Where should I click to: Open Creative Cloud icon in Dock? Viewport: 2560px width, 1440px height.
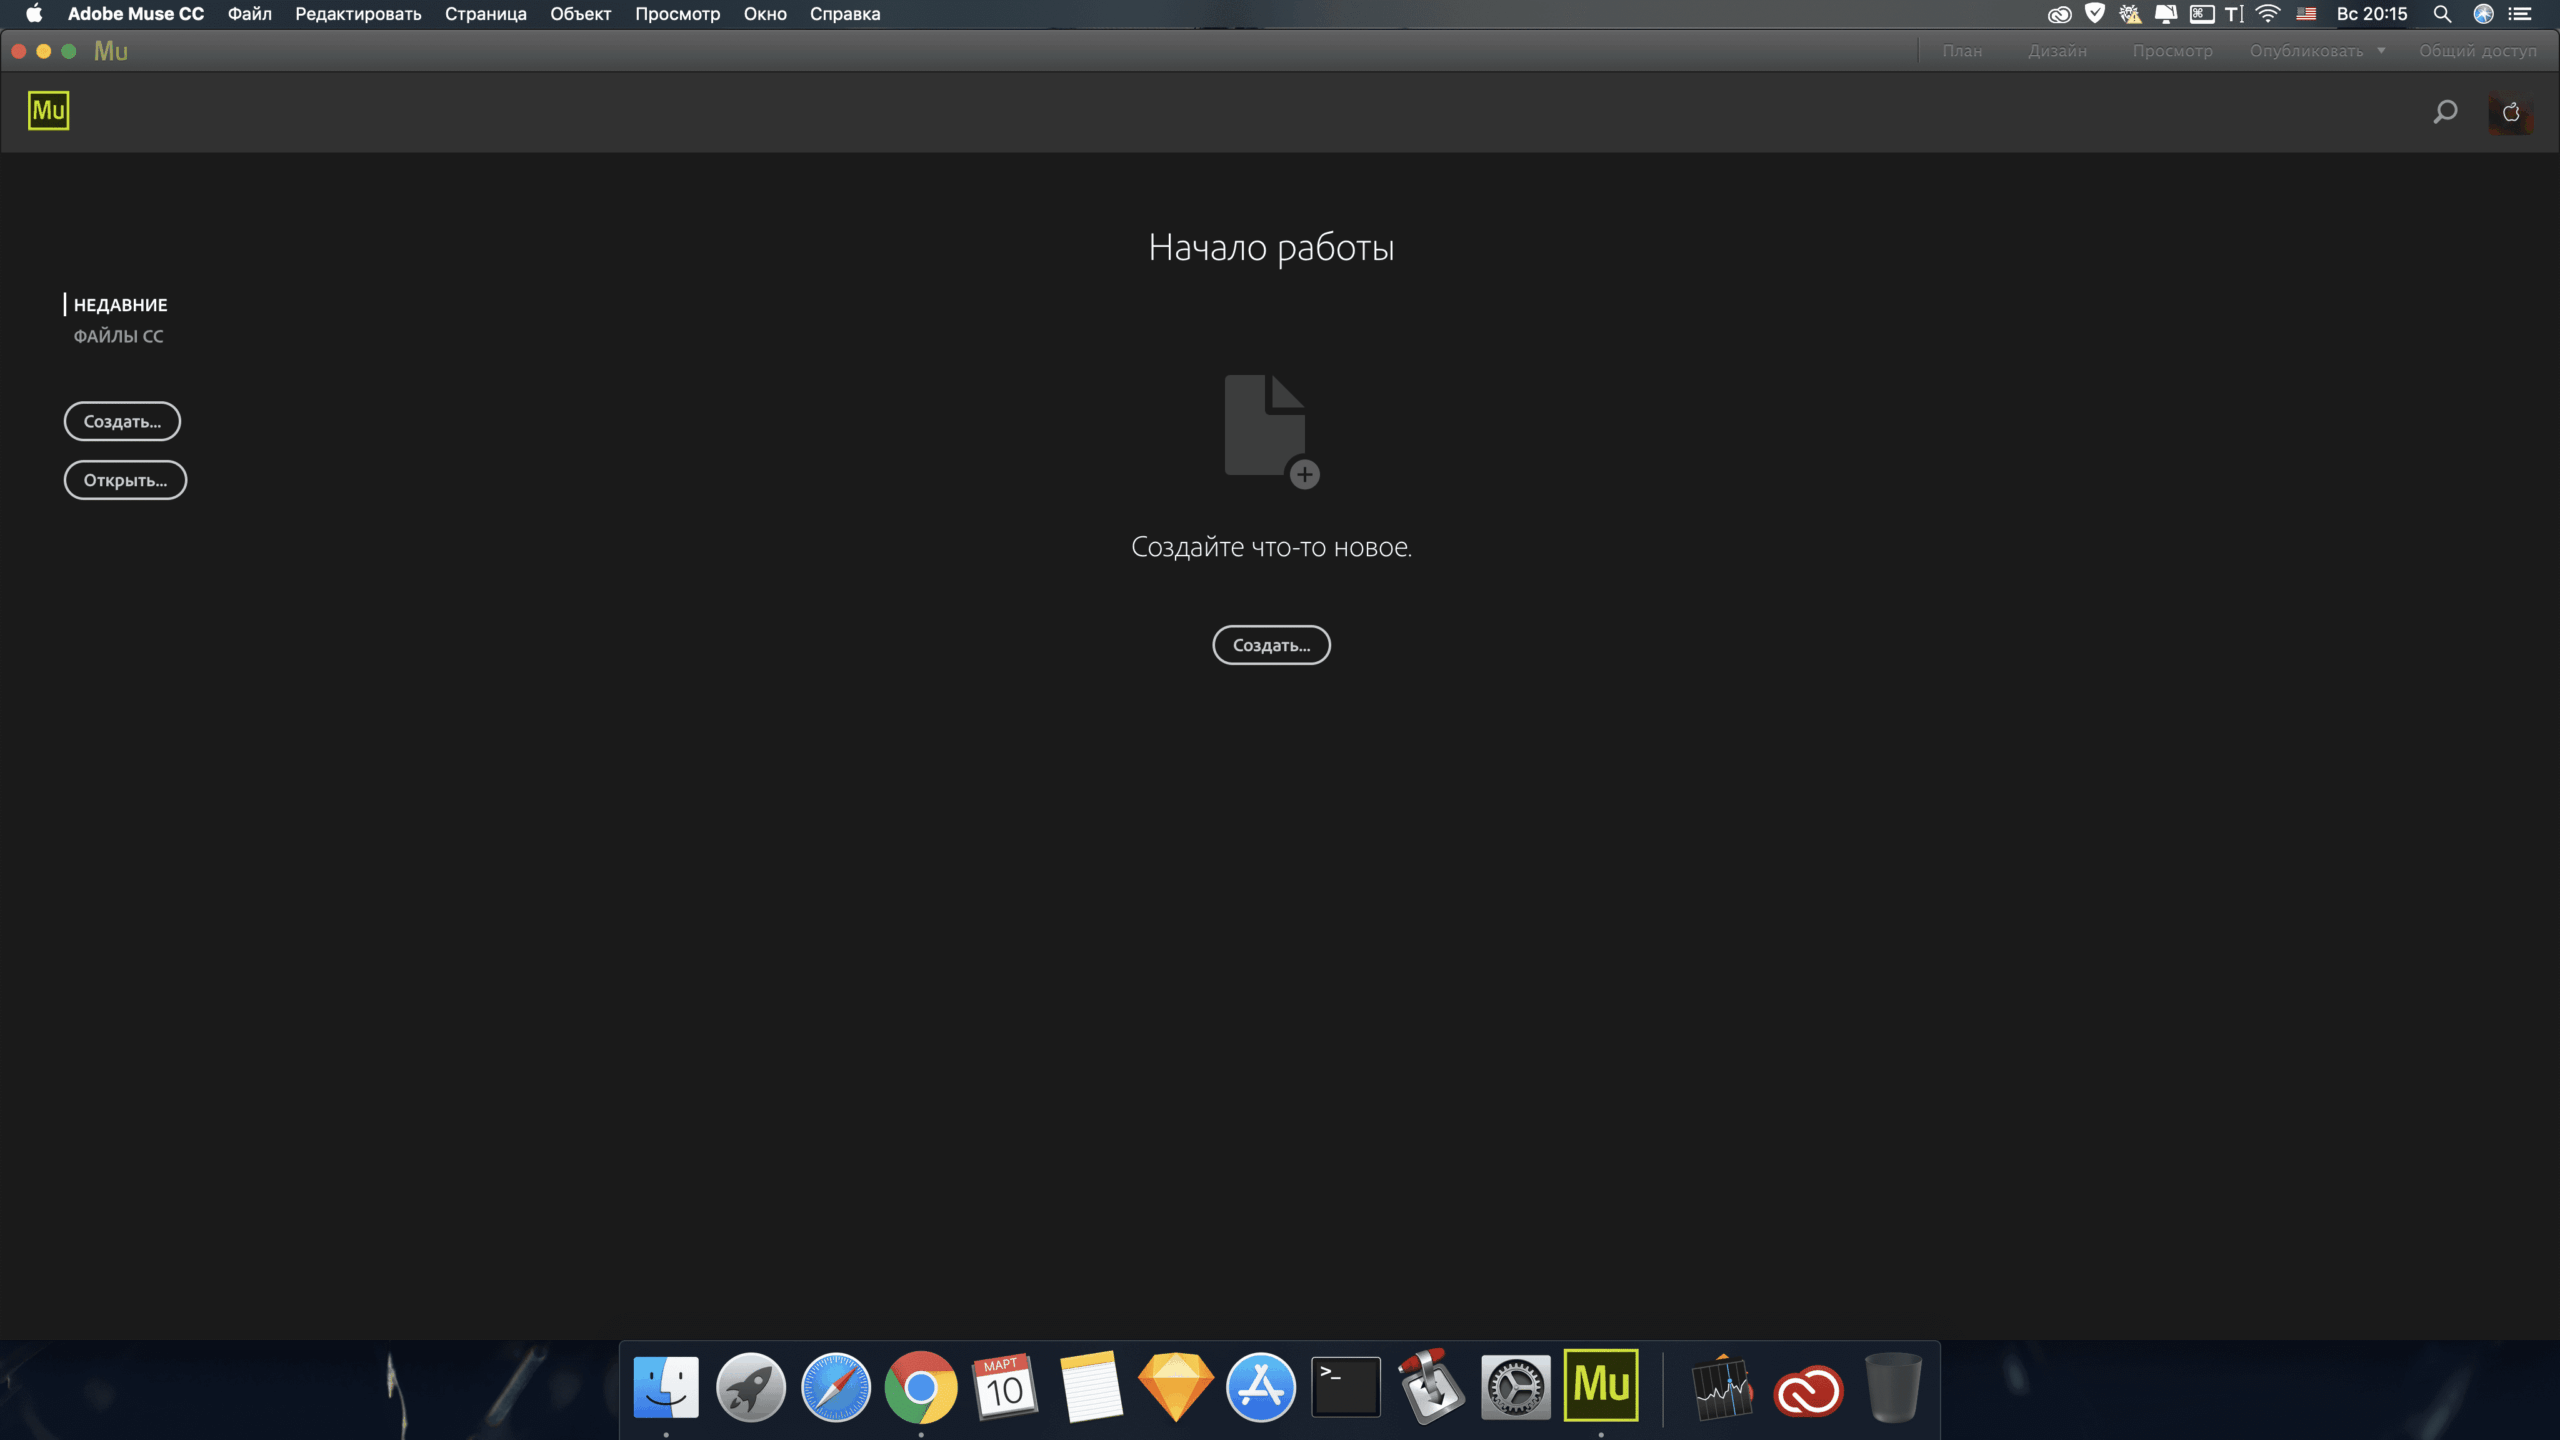[x=1807, y=1389]
